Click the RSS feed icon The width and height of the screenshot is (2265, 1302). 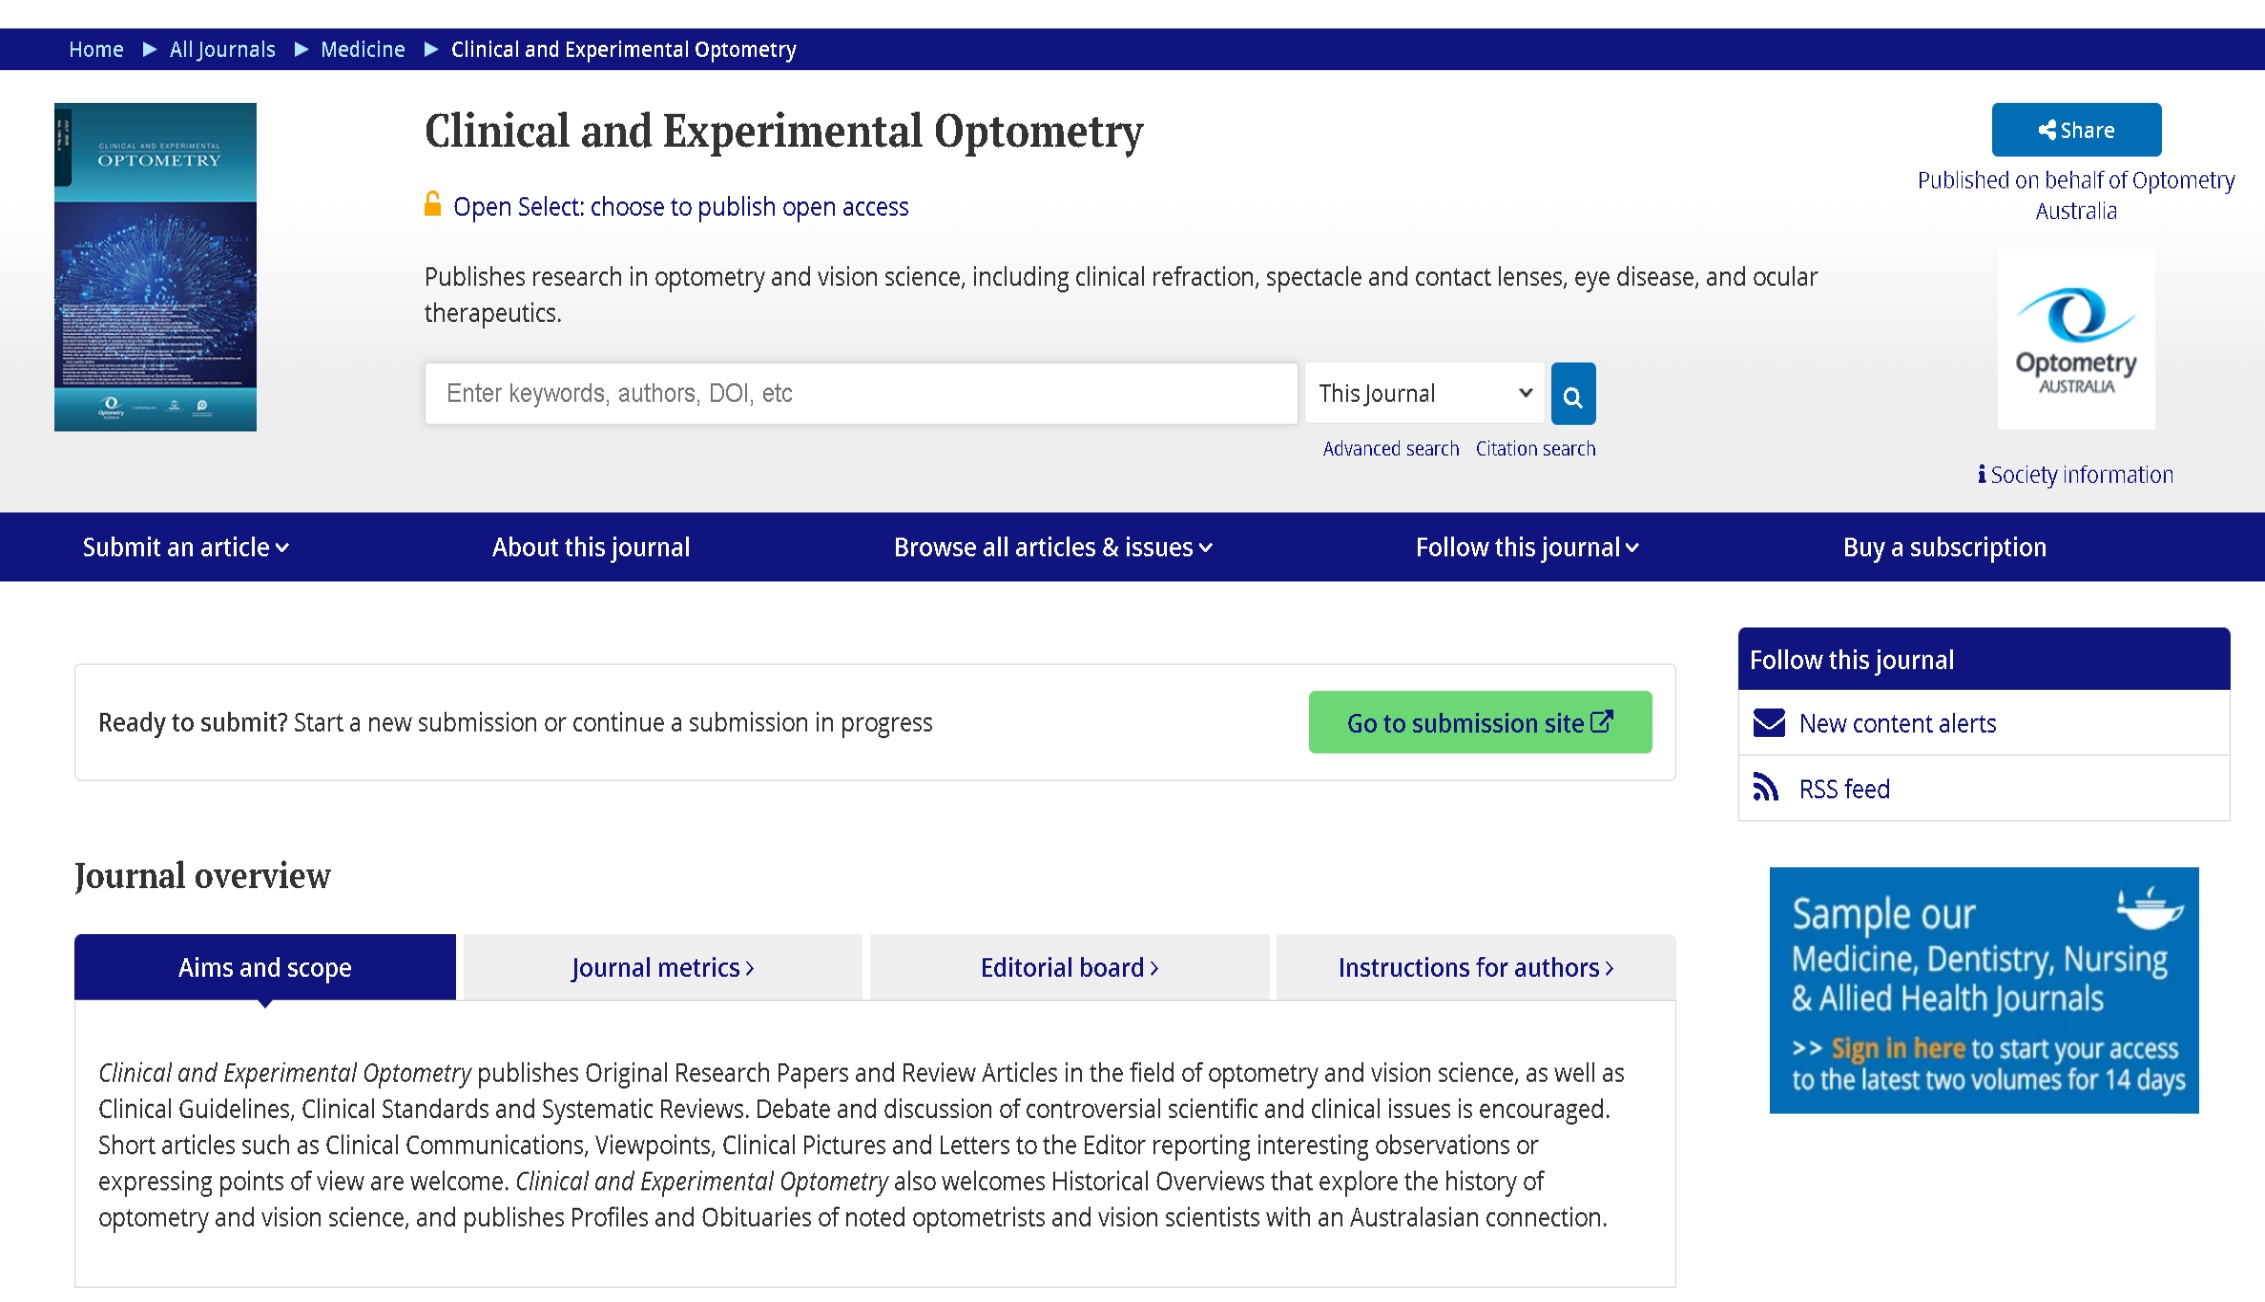(x=1766, y=788)
